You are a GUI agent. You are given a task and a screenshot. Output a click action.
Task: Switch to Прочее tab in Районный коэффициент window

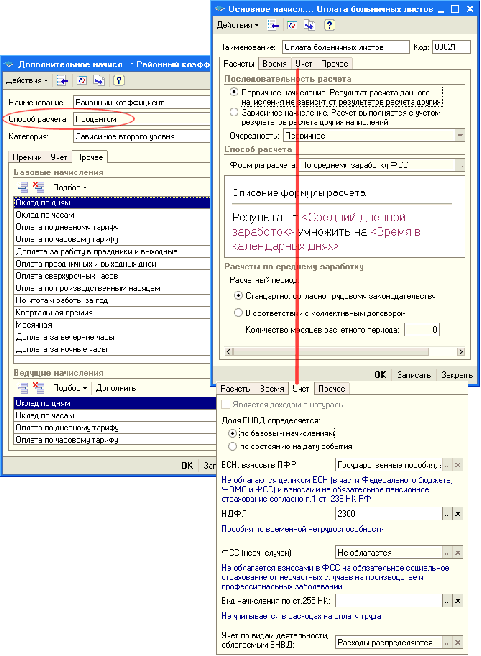90,157
